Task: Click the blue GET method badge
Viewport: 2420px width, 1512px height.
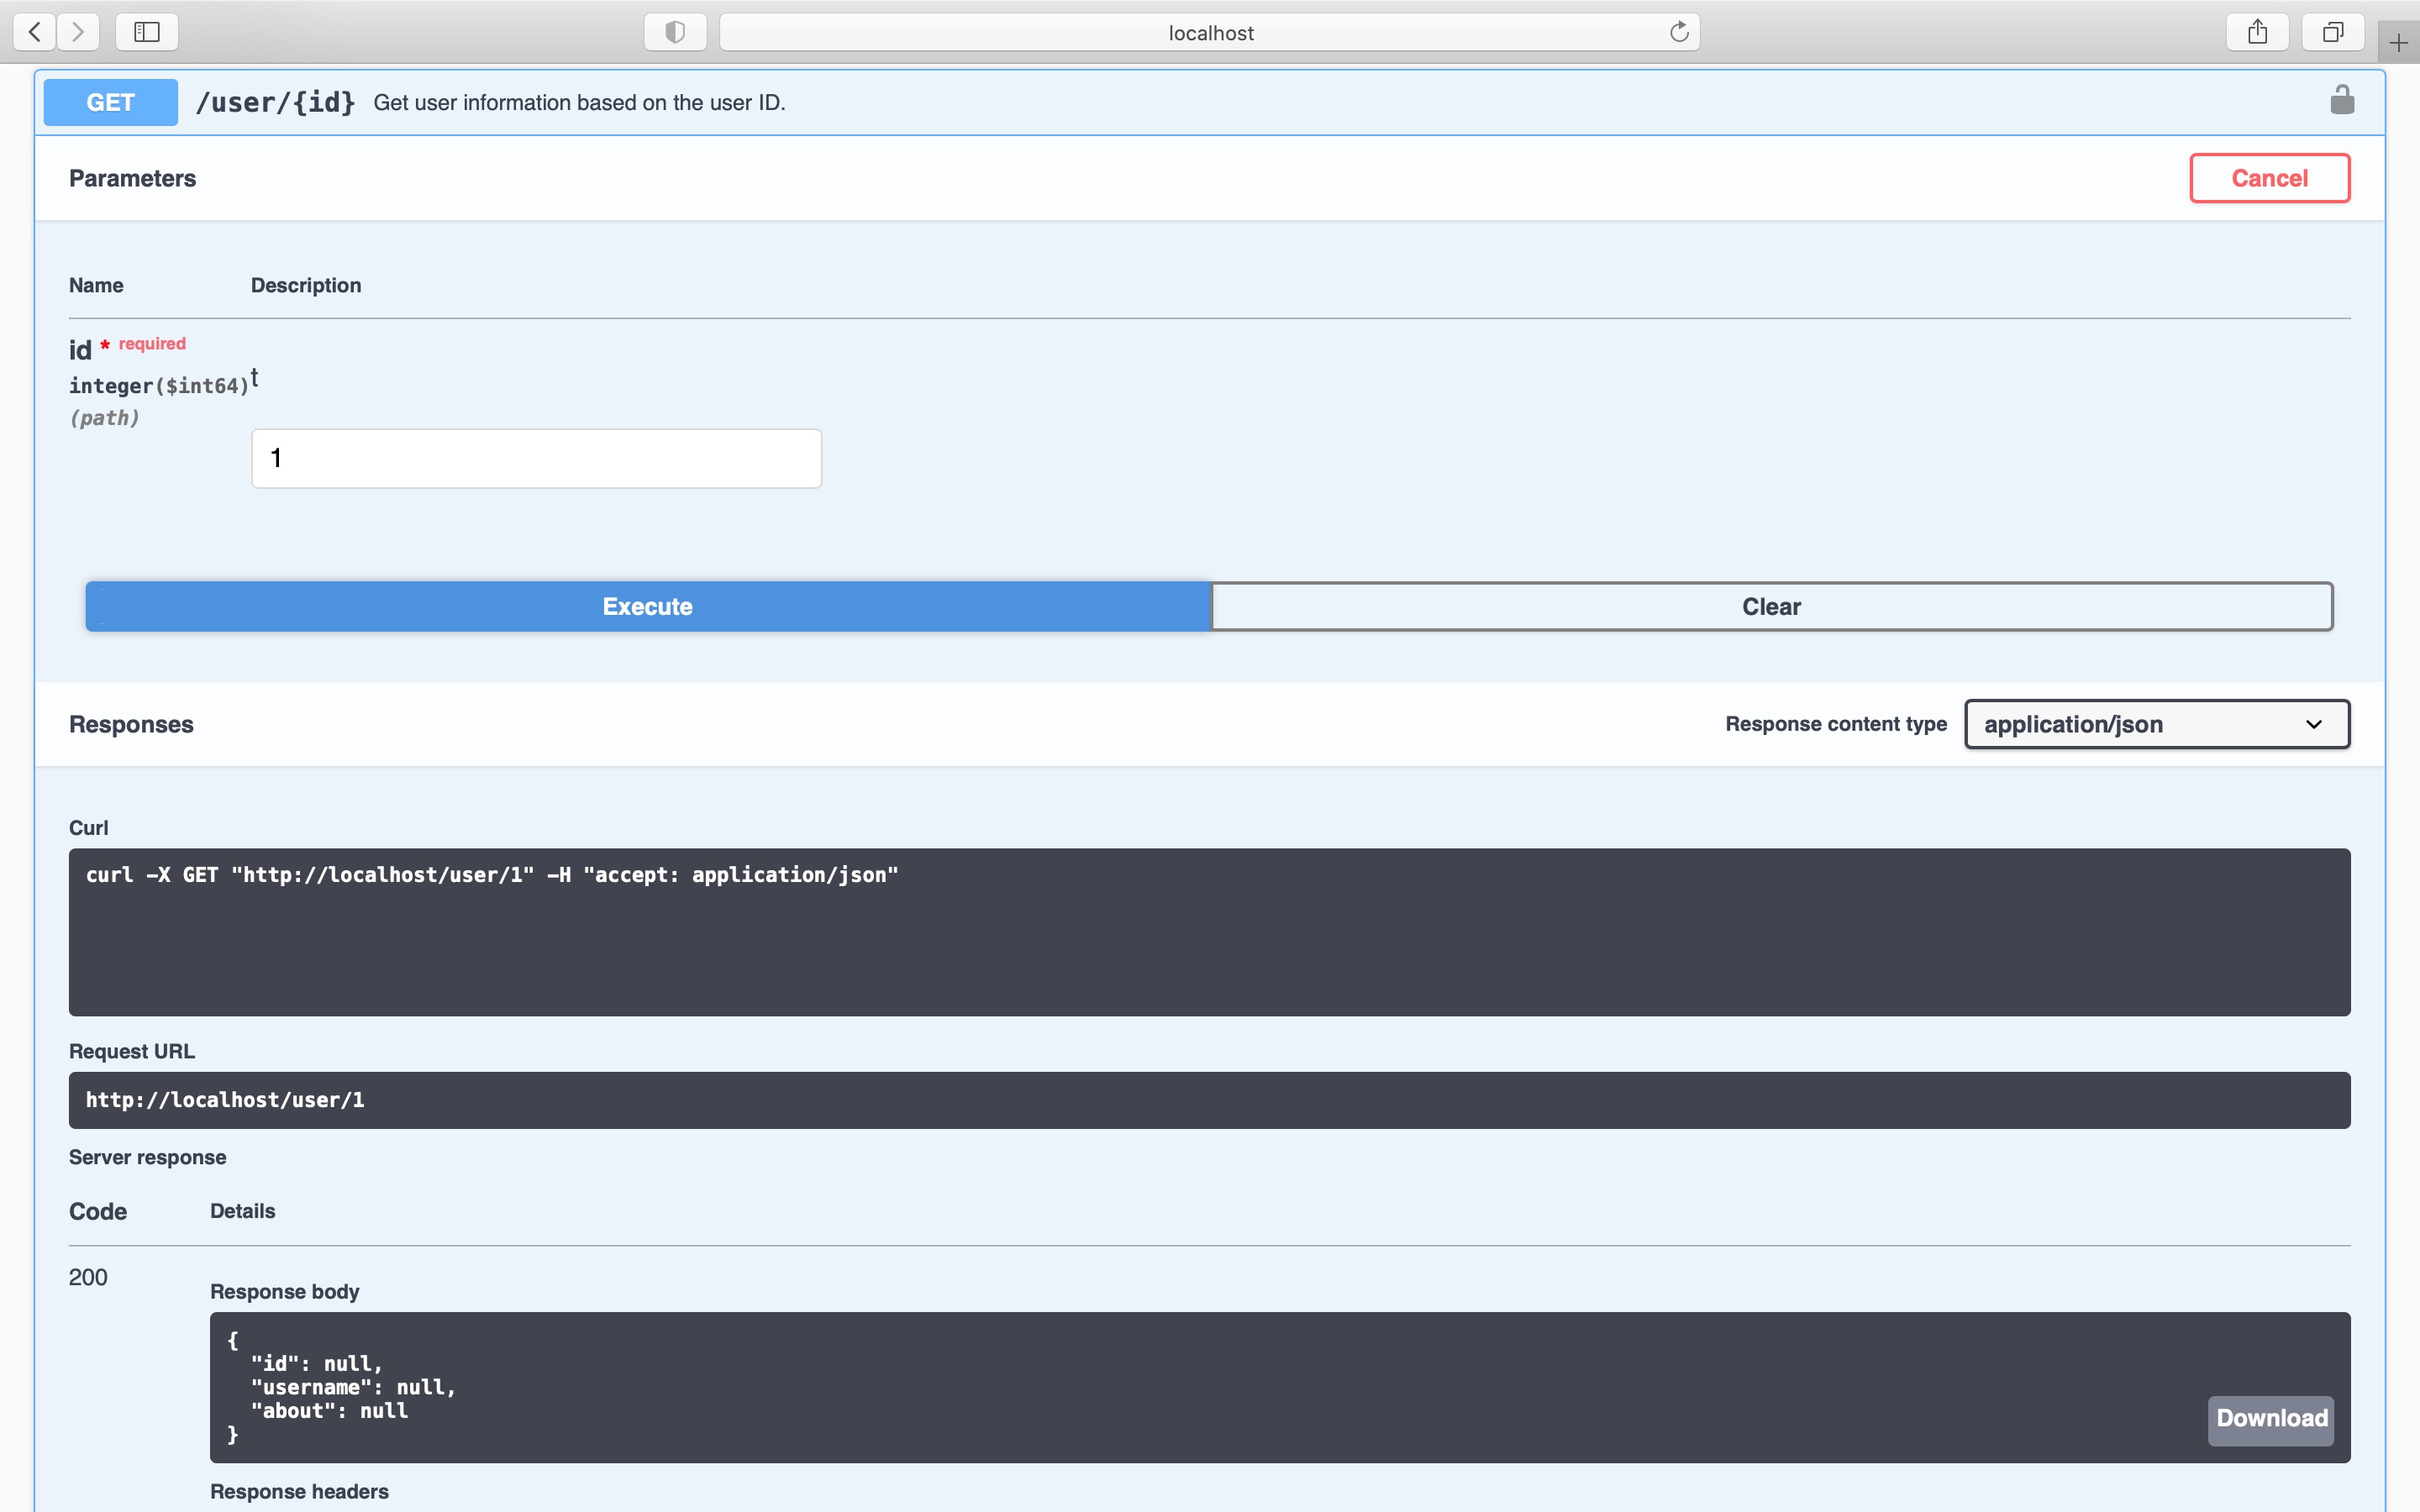Action: 110,102
